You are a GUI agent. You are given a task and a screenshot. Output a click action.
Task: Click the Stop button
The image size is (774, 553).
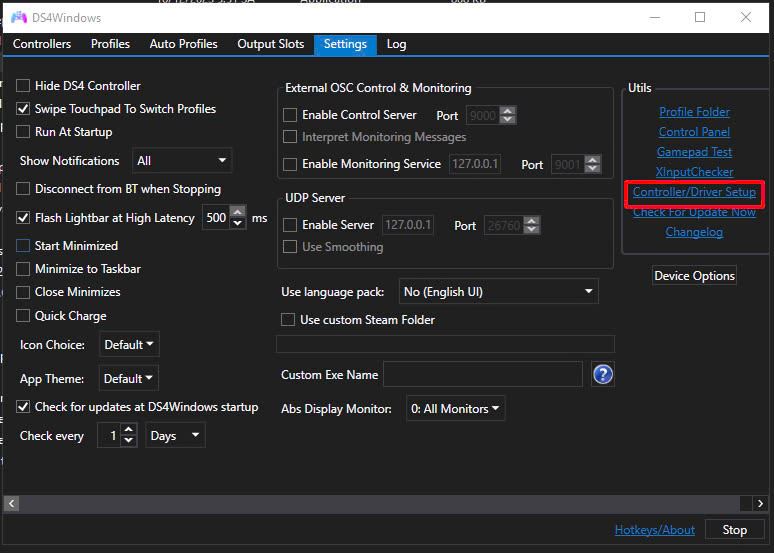tap(735, 530)
